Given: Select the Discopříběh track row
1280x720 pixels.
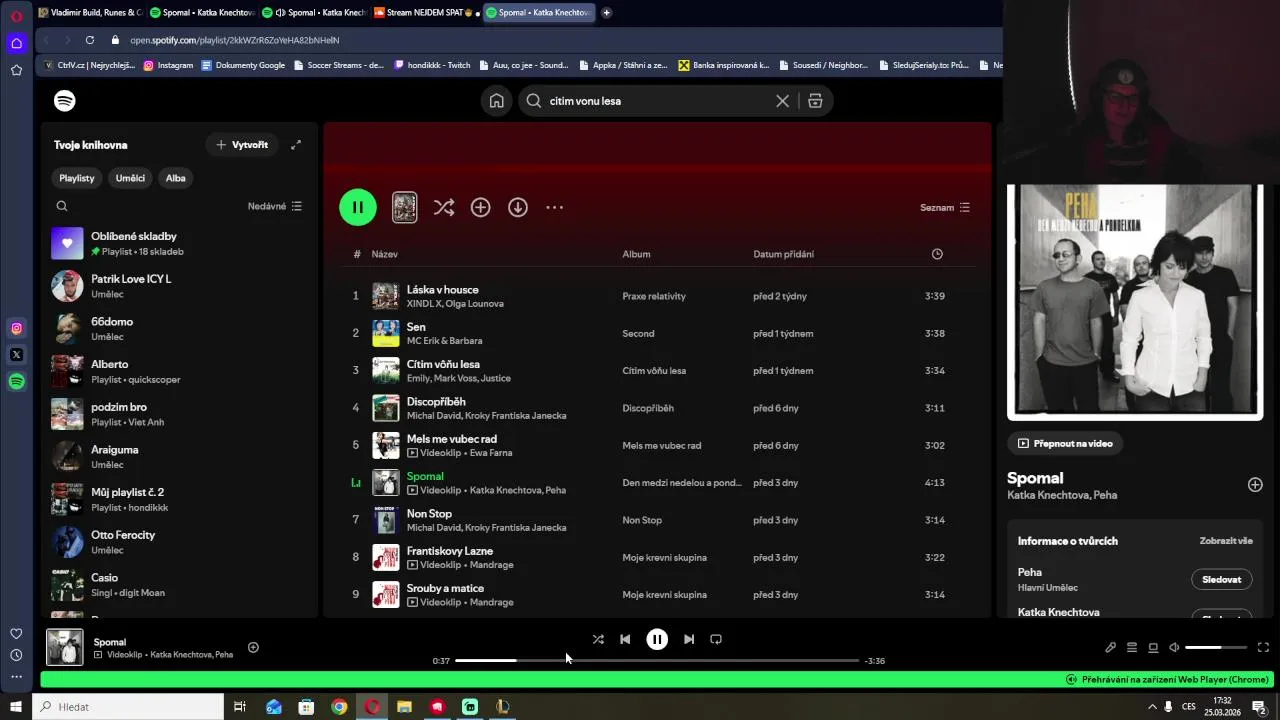Looking at the screenshot, I should click(659, 408).
